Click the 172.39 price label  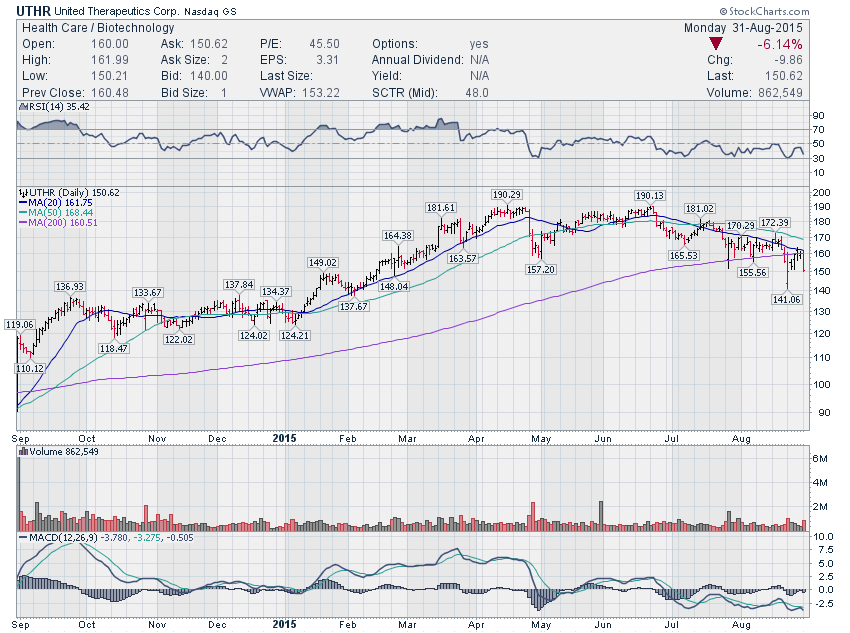[775, 223]
